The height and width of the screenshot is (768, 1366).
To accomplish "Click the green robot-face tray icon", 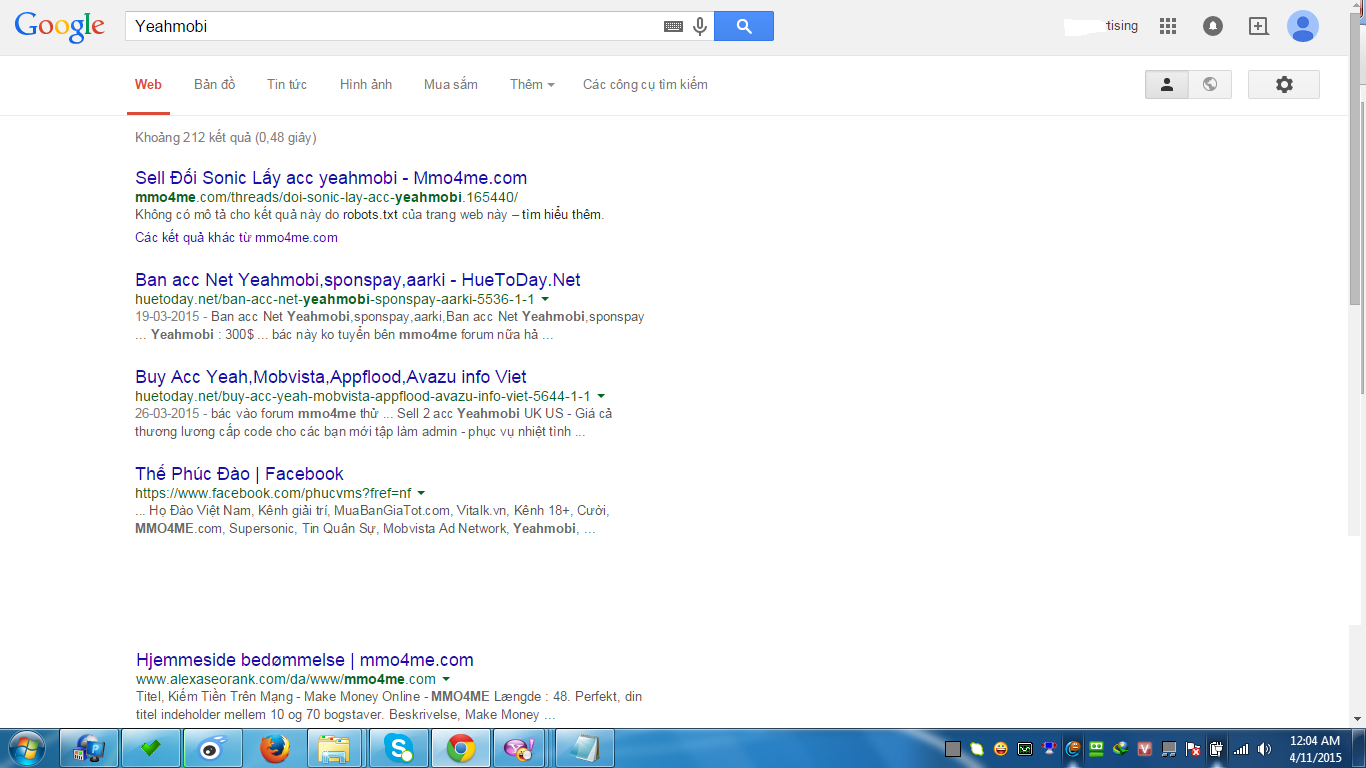I will (x=1097, y=749).
